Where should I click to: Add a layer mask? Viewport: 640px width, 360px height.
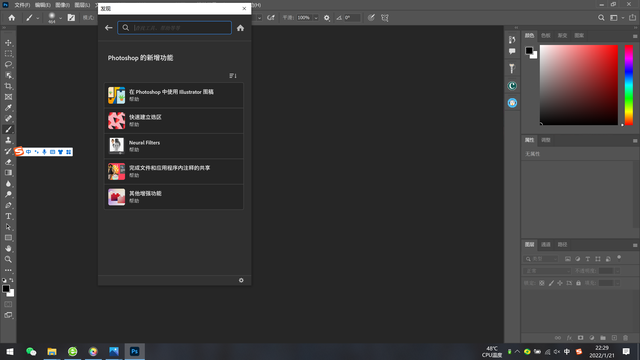pos(580,338)
